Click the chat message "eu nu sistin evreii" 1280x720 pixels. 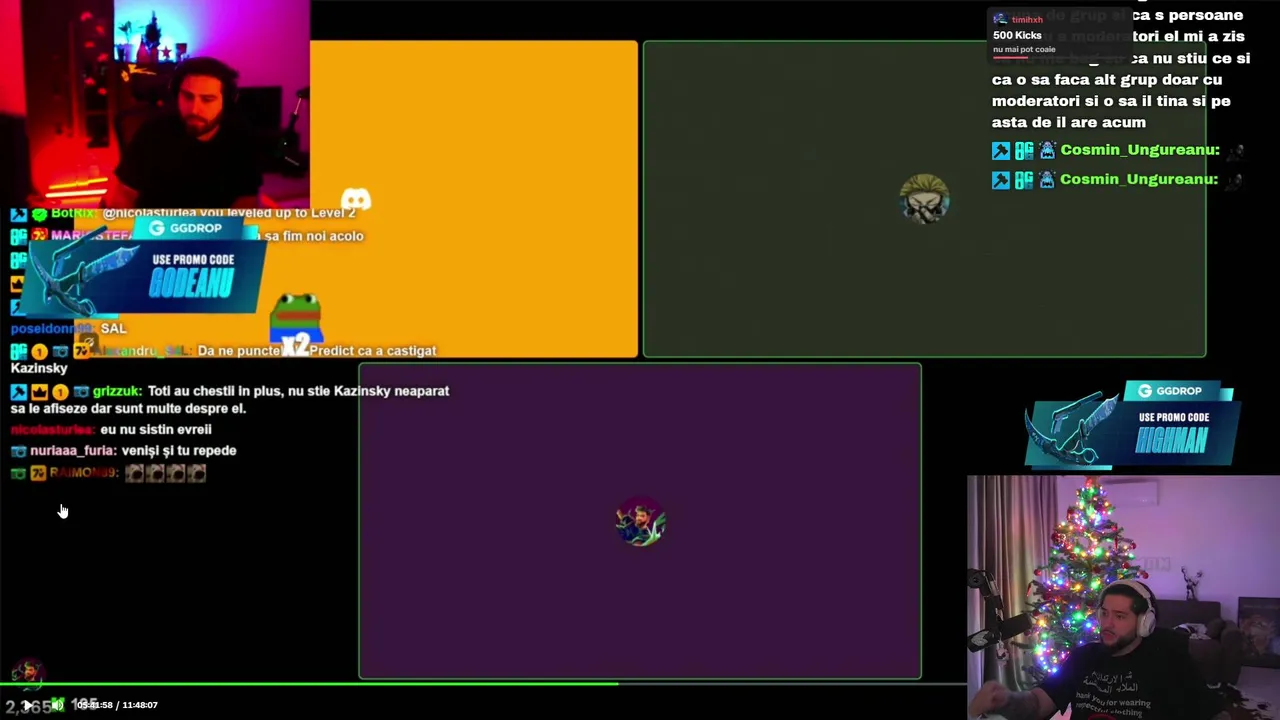(x=156, y=430)
